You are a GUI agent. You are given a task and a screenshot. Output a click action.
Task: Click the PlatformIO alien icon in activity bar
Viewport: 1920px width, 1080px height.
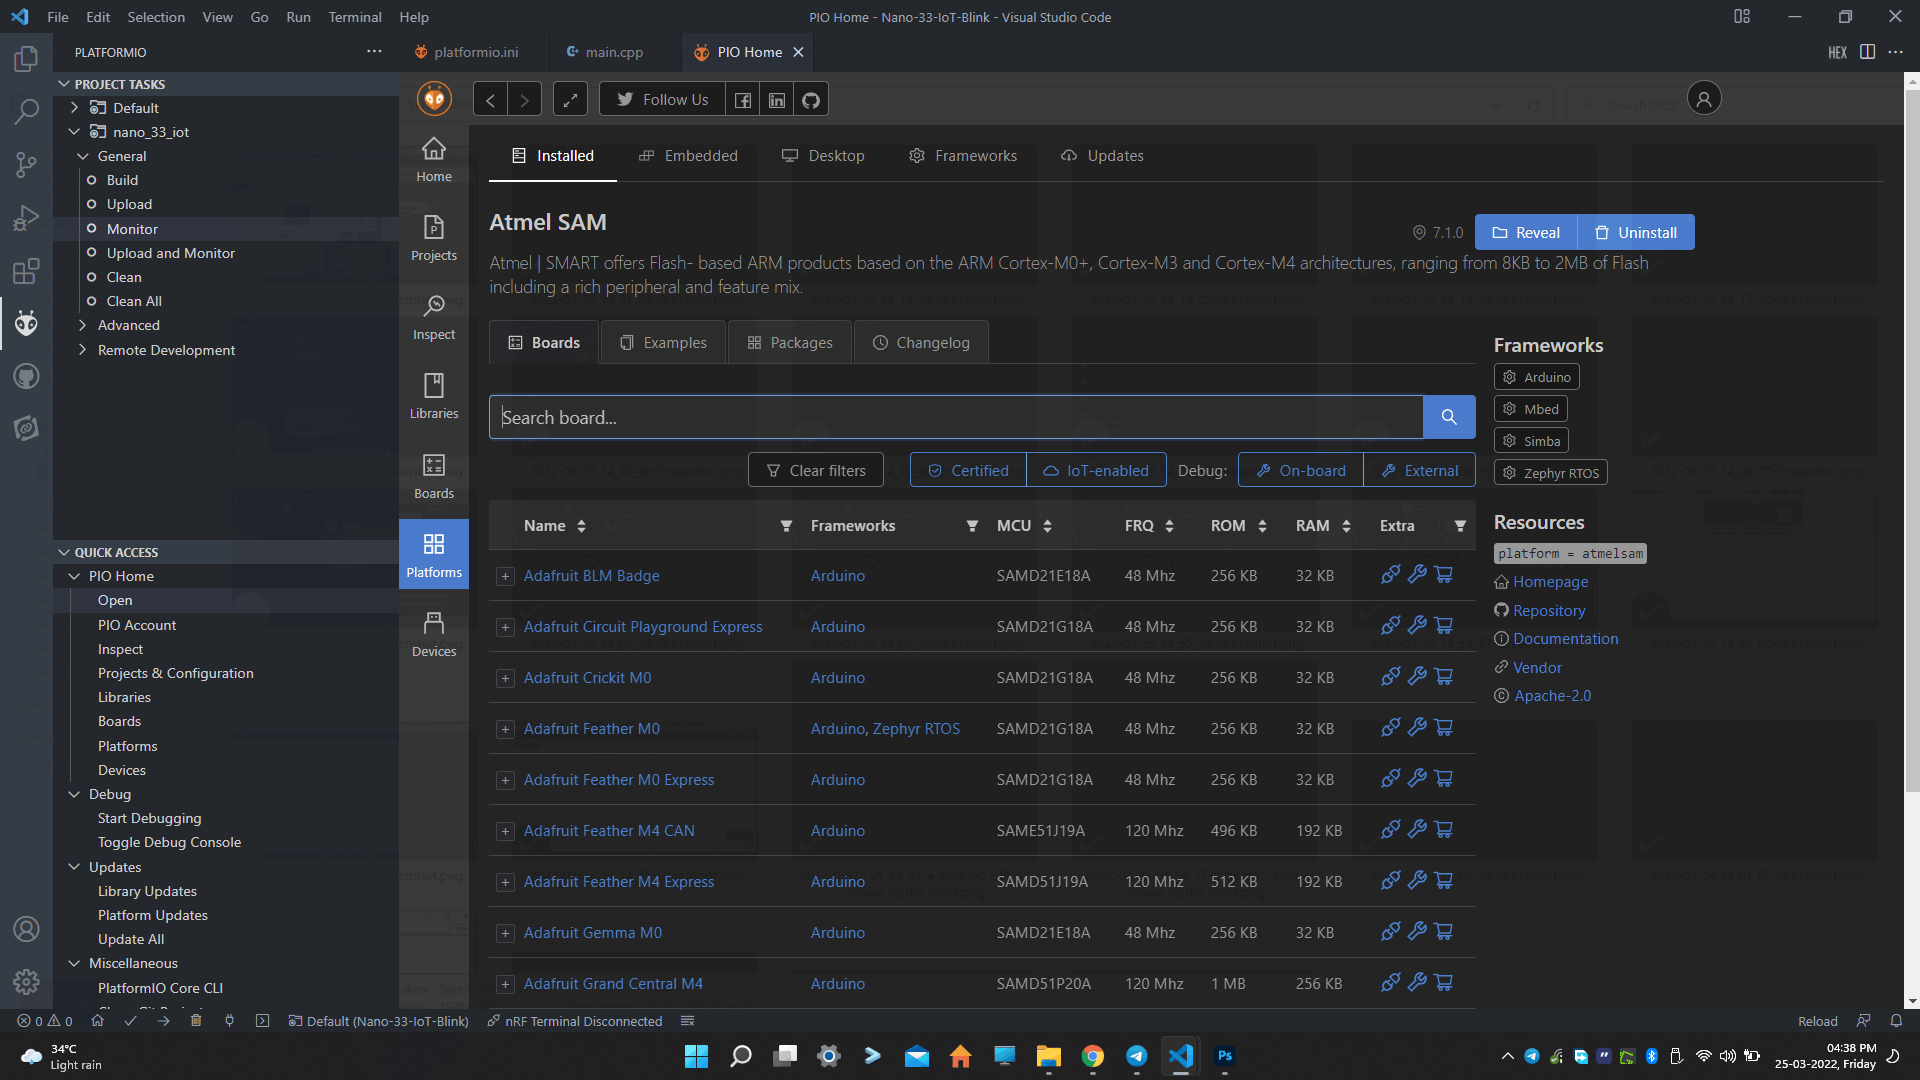(x=26, y=323)
